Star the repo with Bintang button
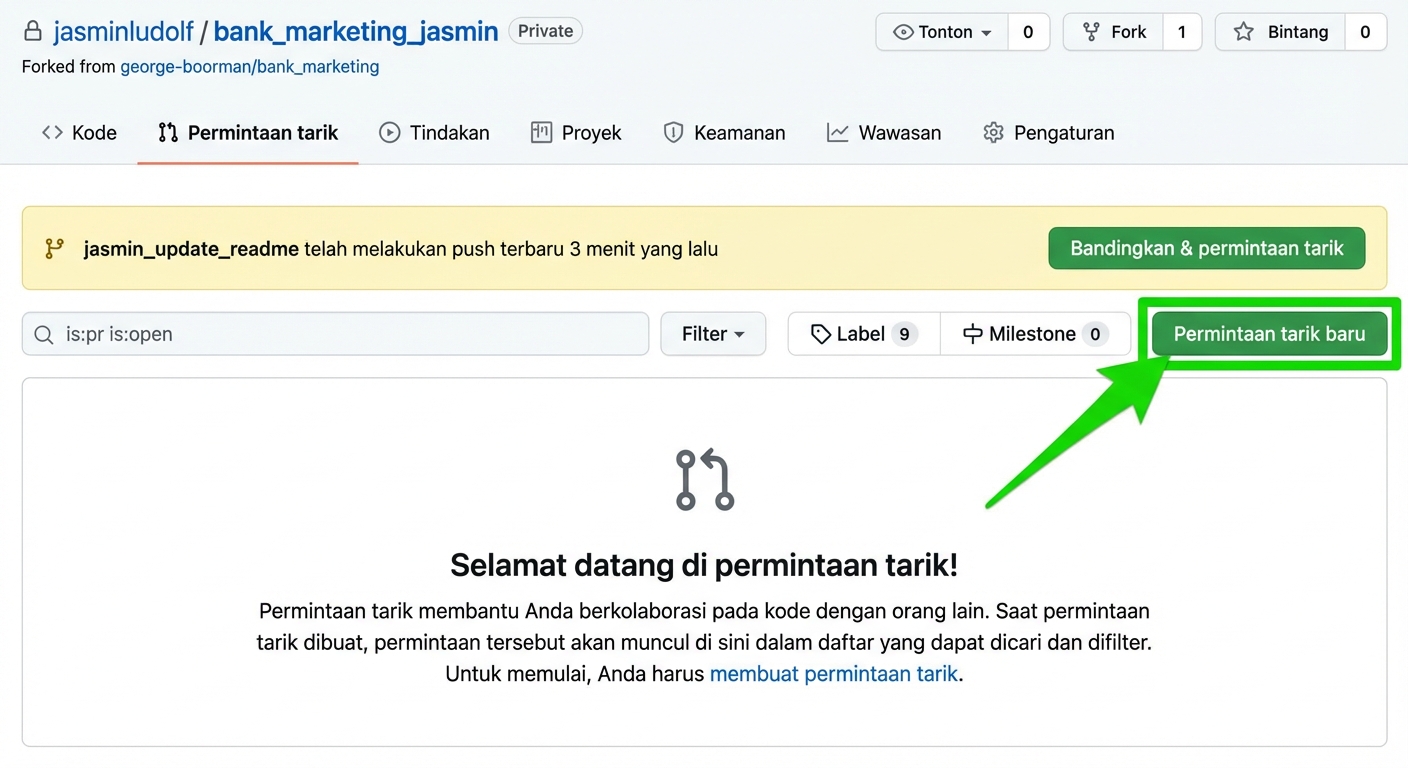The width and height of the screenshot is (1408, 768). pyautogui.click(x=1281, y=32)
